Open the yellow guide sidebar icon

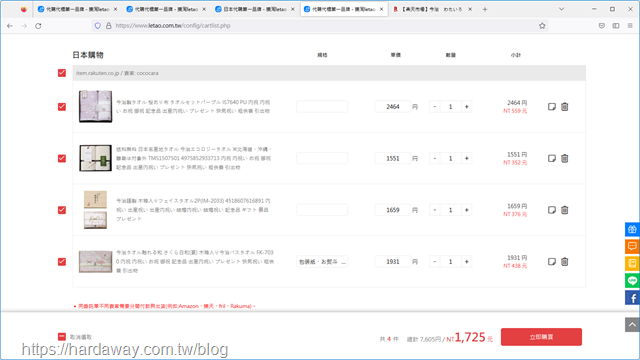632,264
